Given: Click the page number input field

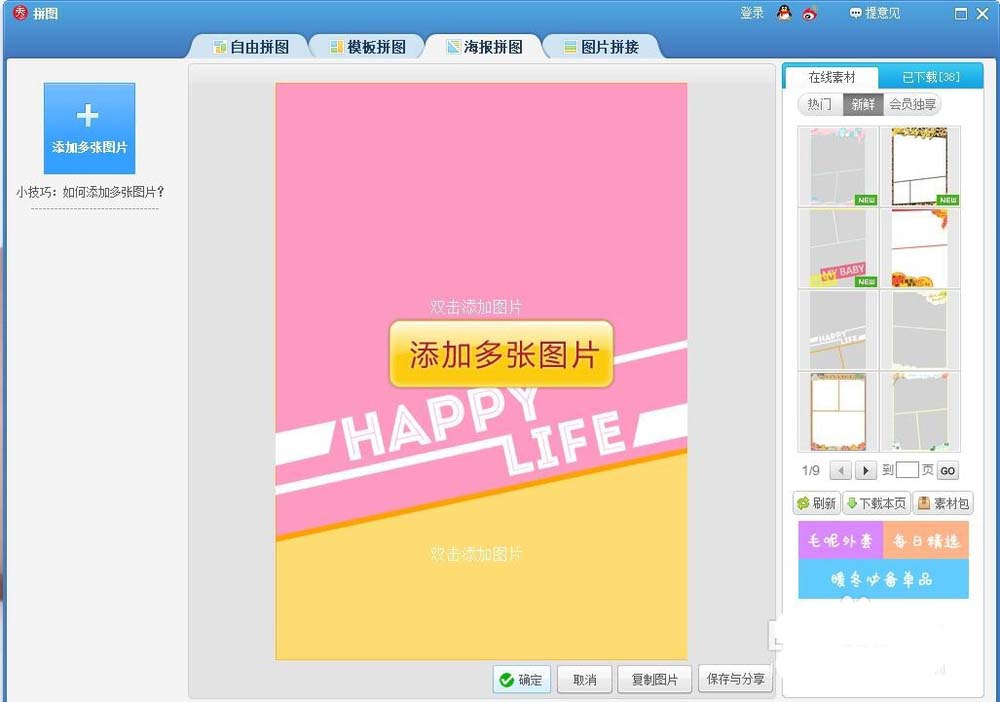Looking at the screenshot, I should 907,471.
